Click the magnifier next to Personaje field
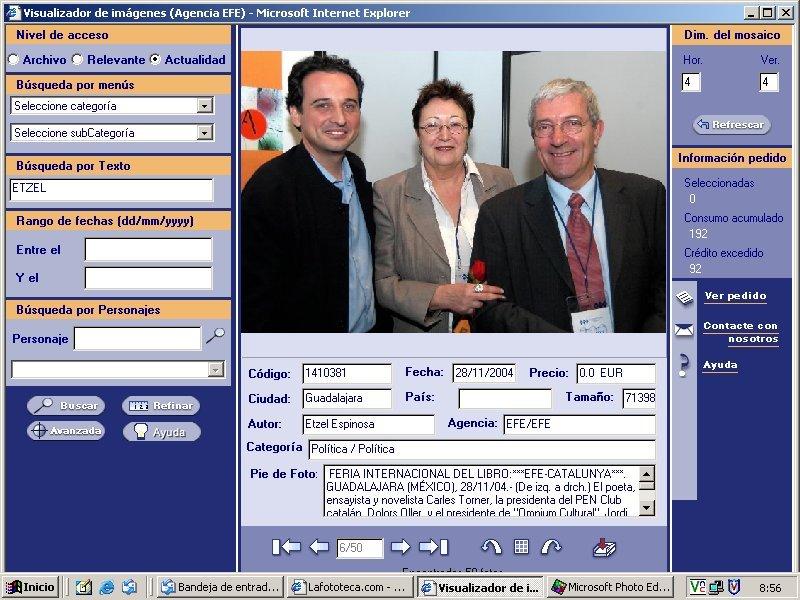This screenshot has height=600, width=800. tap(215, 336)
